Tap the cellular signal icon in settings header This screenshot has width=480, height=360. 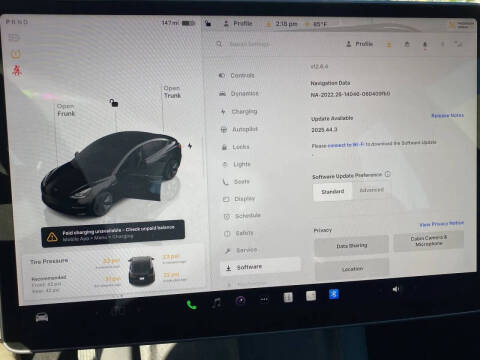point(459,44)
